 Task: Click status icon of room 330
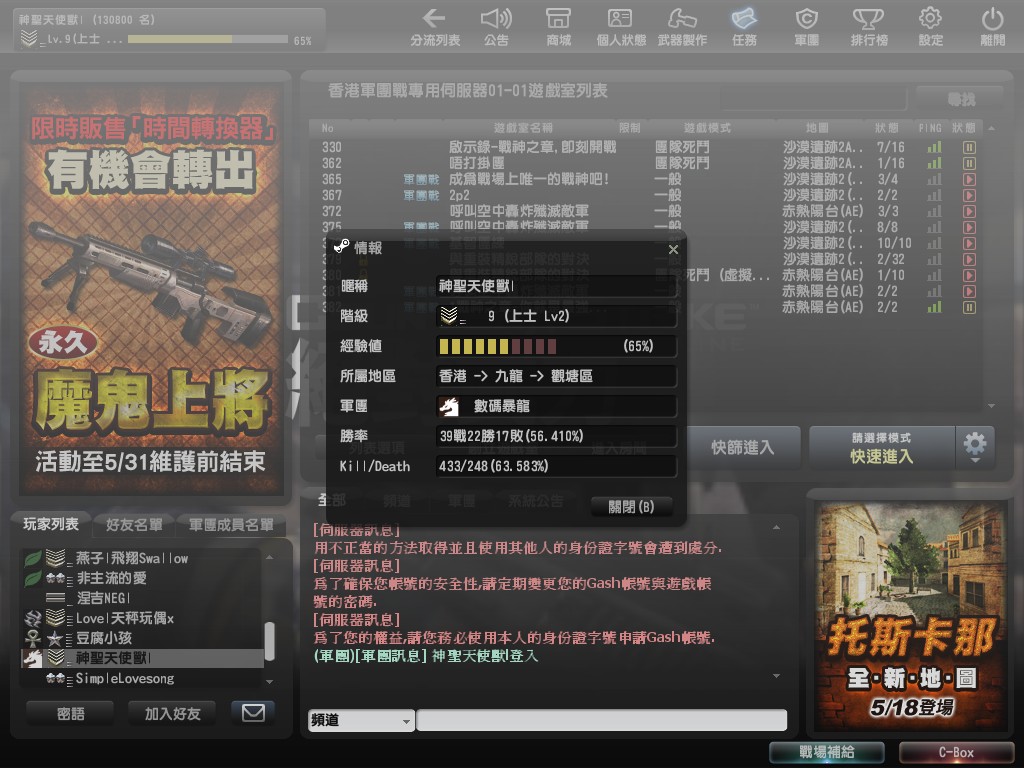pos(969,148)
